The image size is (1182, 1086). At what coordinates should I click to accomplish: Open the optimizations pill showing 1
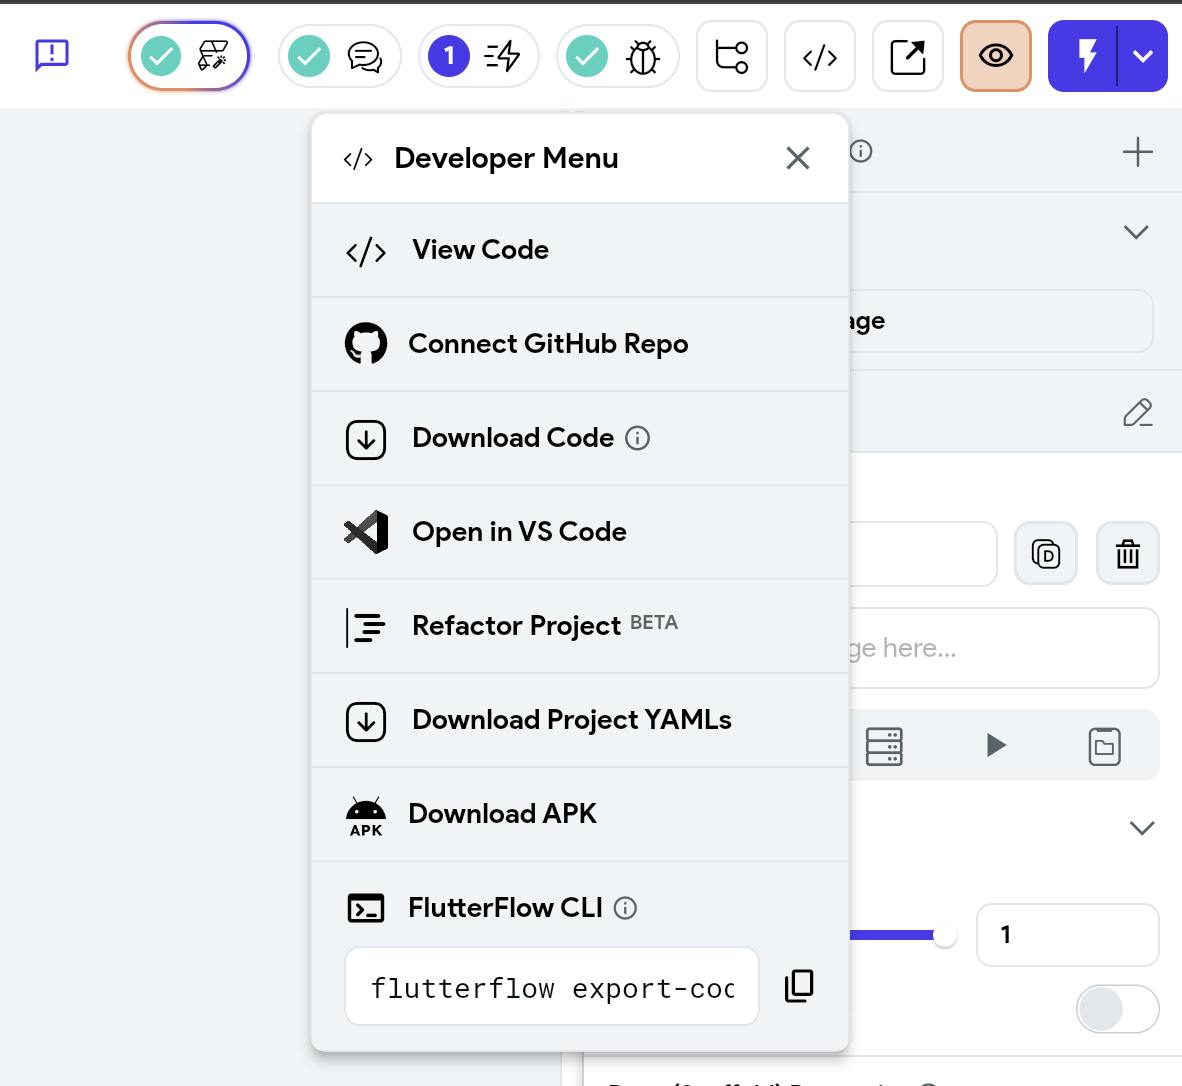(x=479, y=56)
